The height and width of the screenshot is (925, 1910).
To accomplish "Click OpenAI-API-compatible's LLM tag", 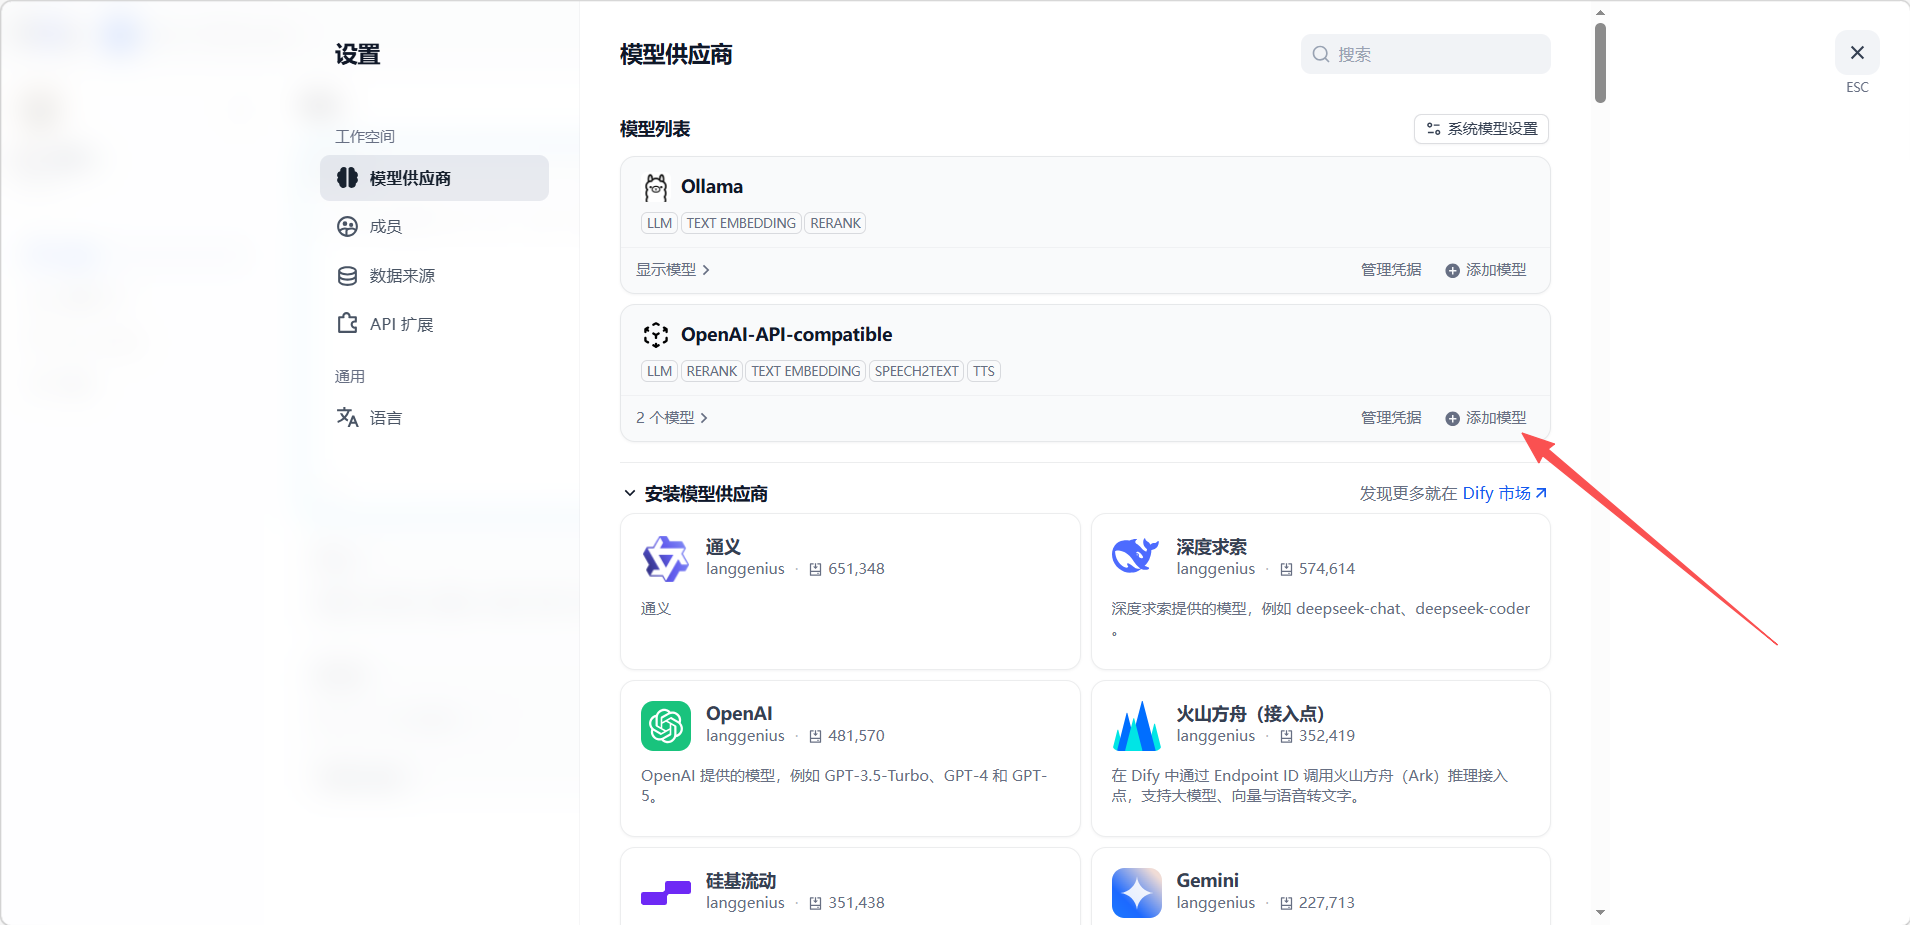I will [659, 371].
